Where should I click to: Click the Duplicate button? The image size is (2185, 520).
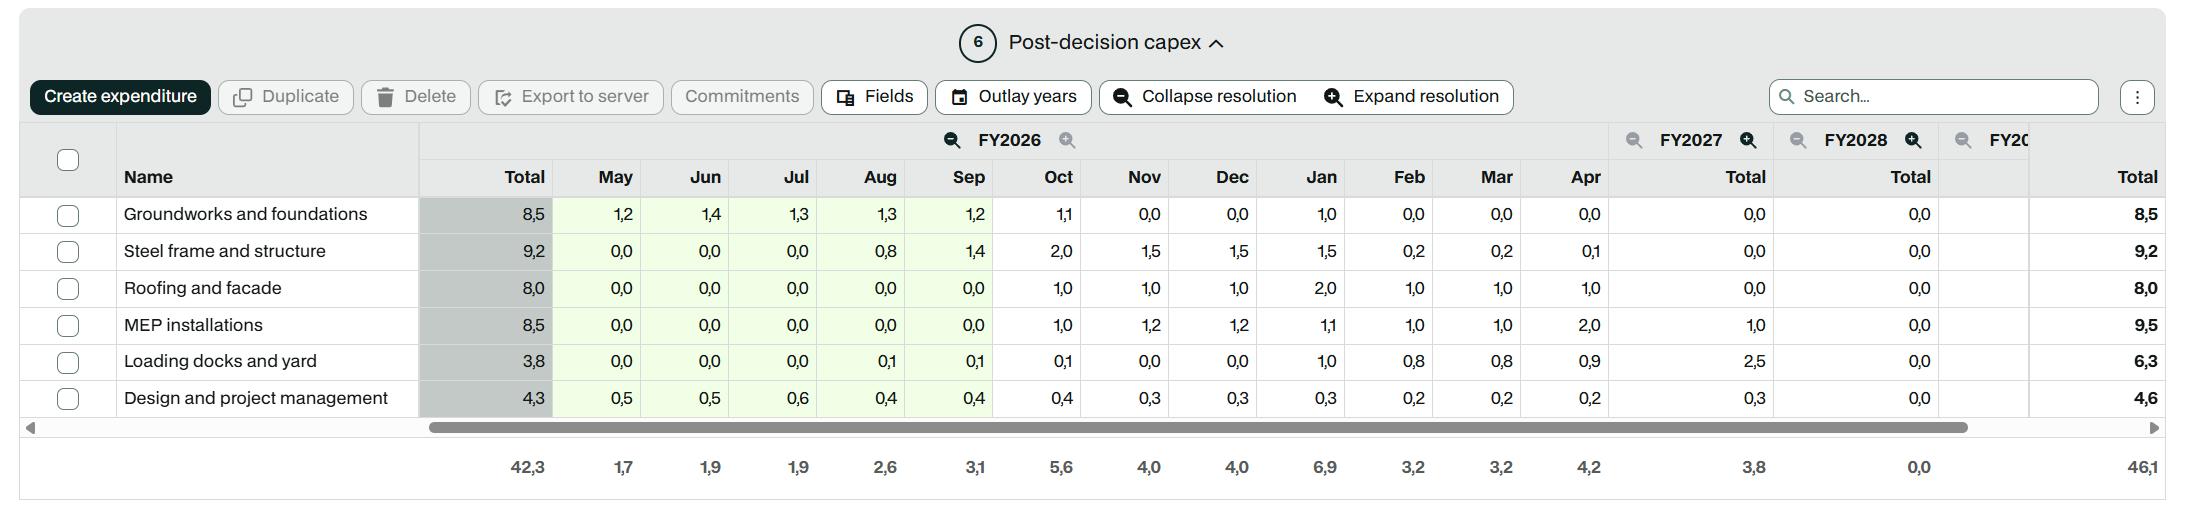click(286, 97)
